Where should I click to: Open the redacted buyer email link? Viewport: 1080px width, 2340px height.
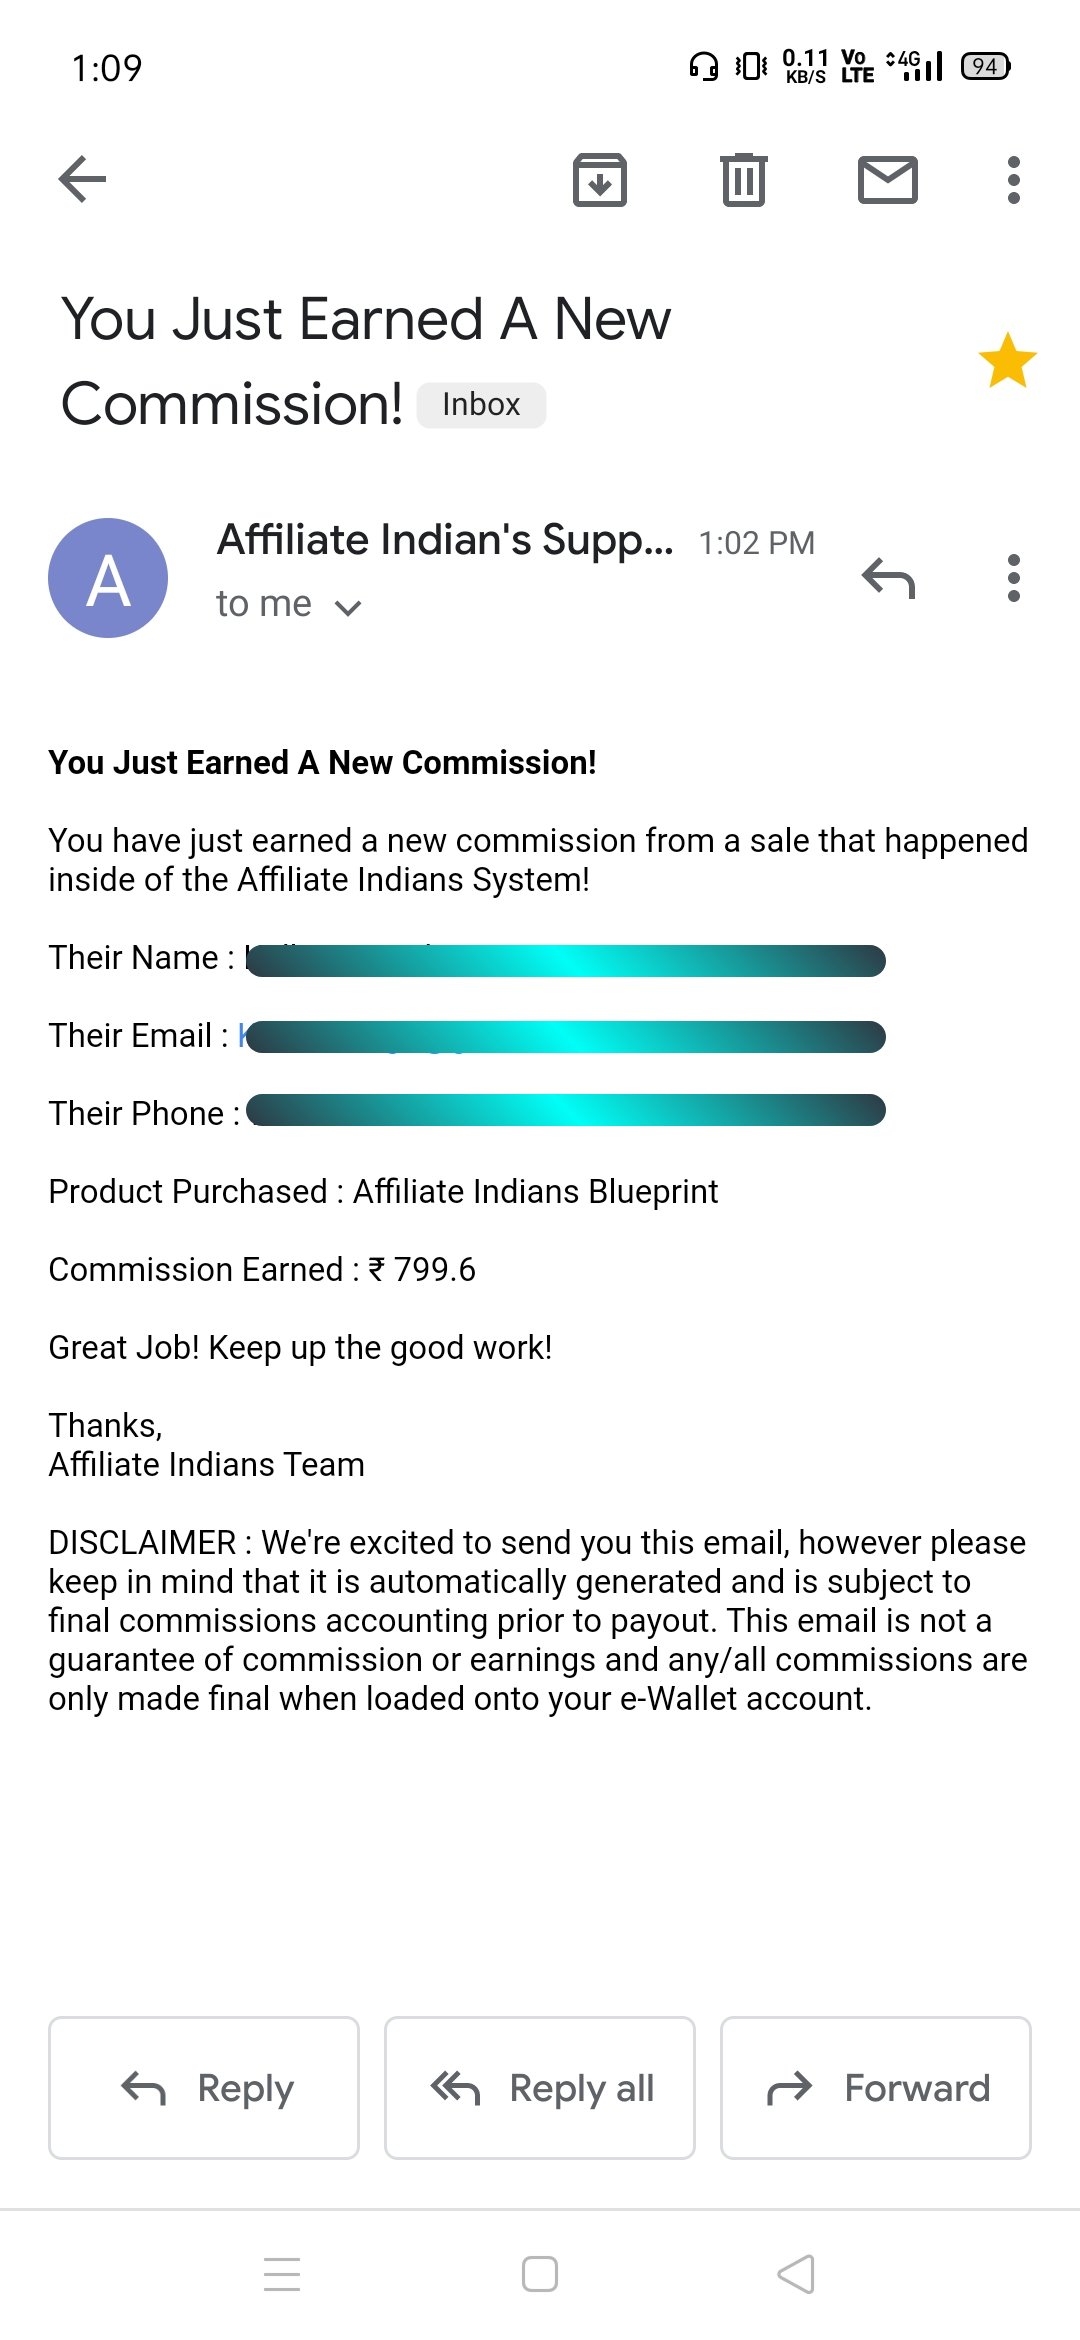tap(565, 1037)
